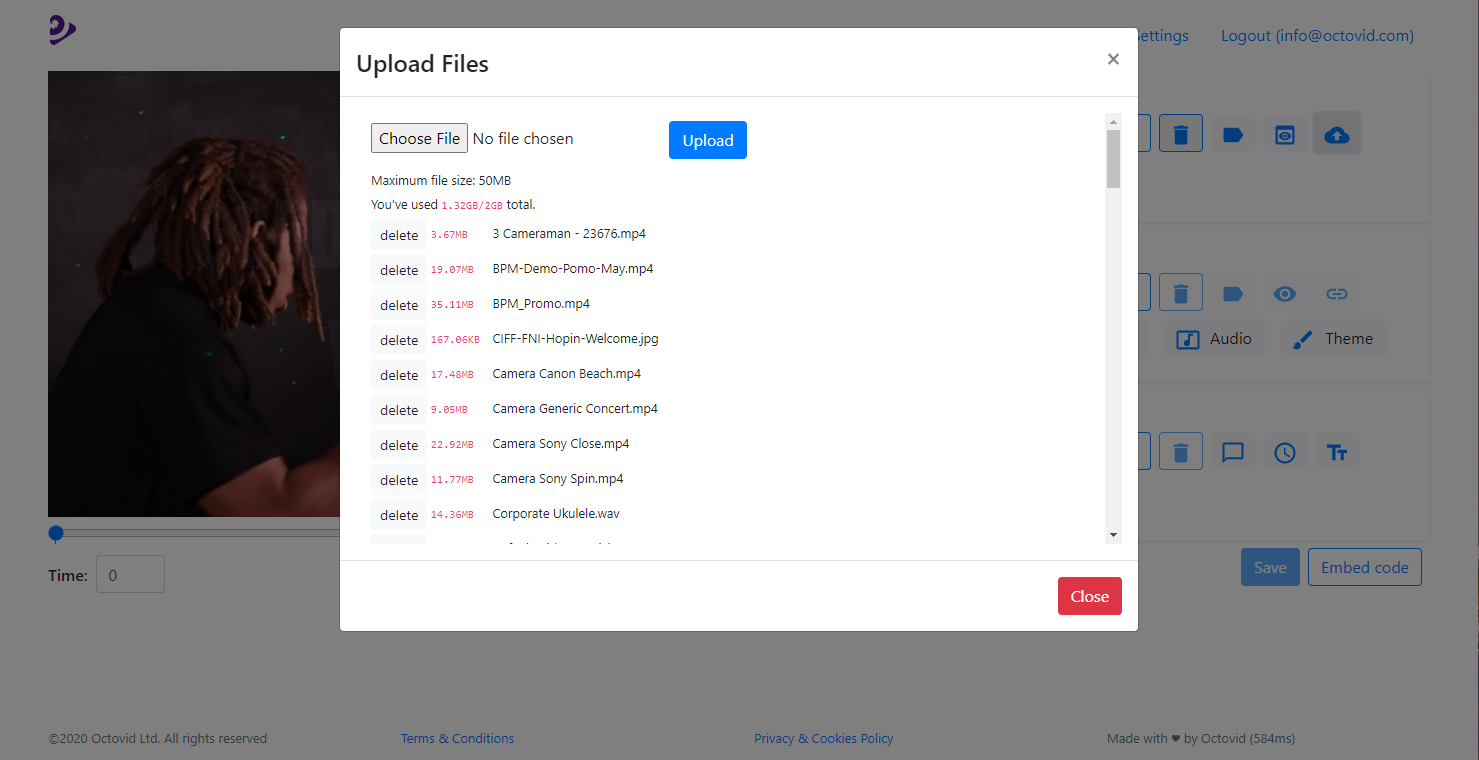1479x760 pixels.
Task: Click file name Camera Sony Close.mp4
Action: pos(561,444)
